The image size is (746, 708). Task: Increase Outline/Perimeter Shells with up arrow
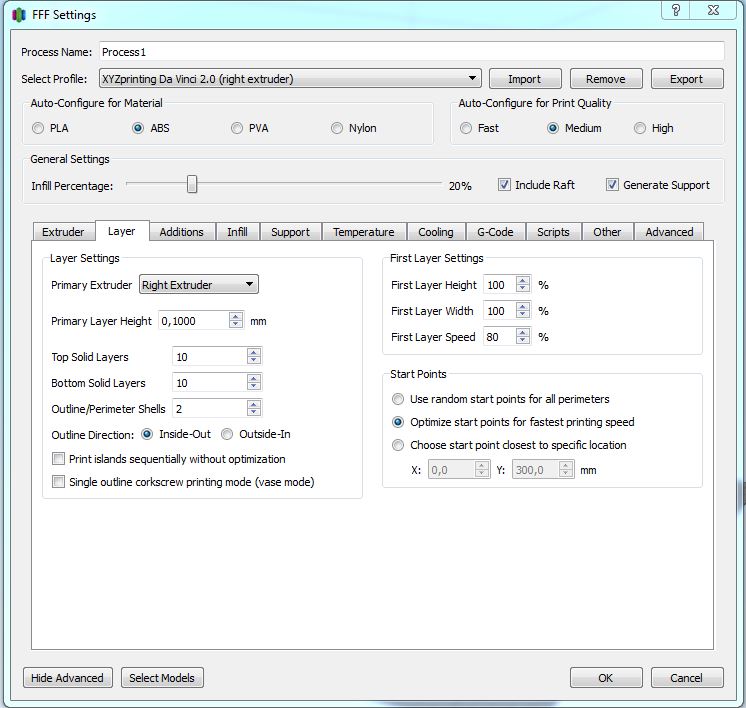[254, 404]
